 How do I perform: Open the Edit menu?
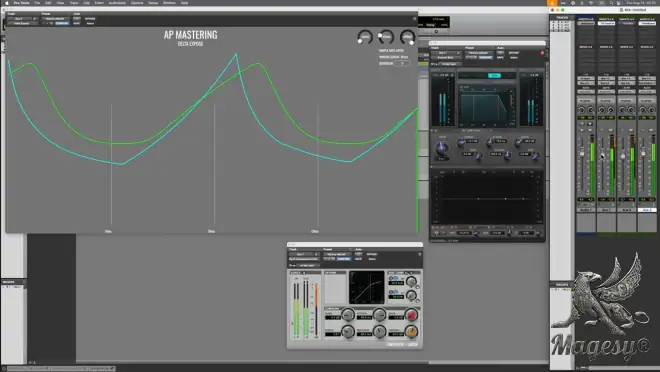48,3
